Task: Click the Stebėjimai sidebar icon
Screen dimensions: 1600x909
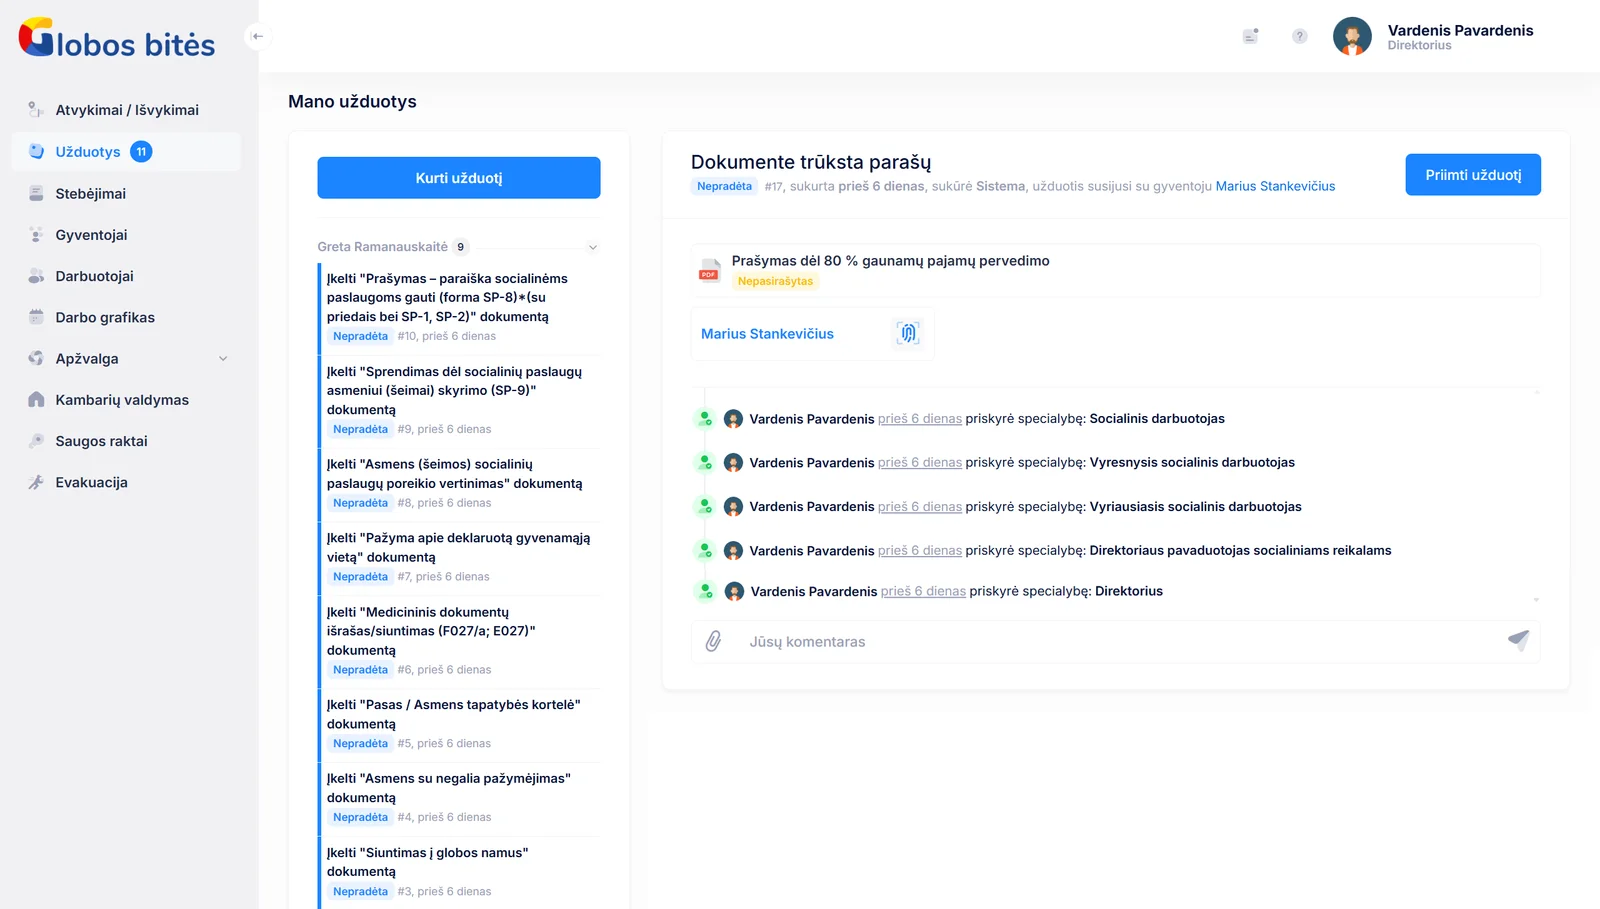Action: 36,193
